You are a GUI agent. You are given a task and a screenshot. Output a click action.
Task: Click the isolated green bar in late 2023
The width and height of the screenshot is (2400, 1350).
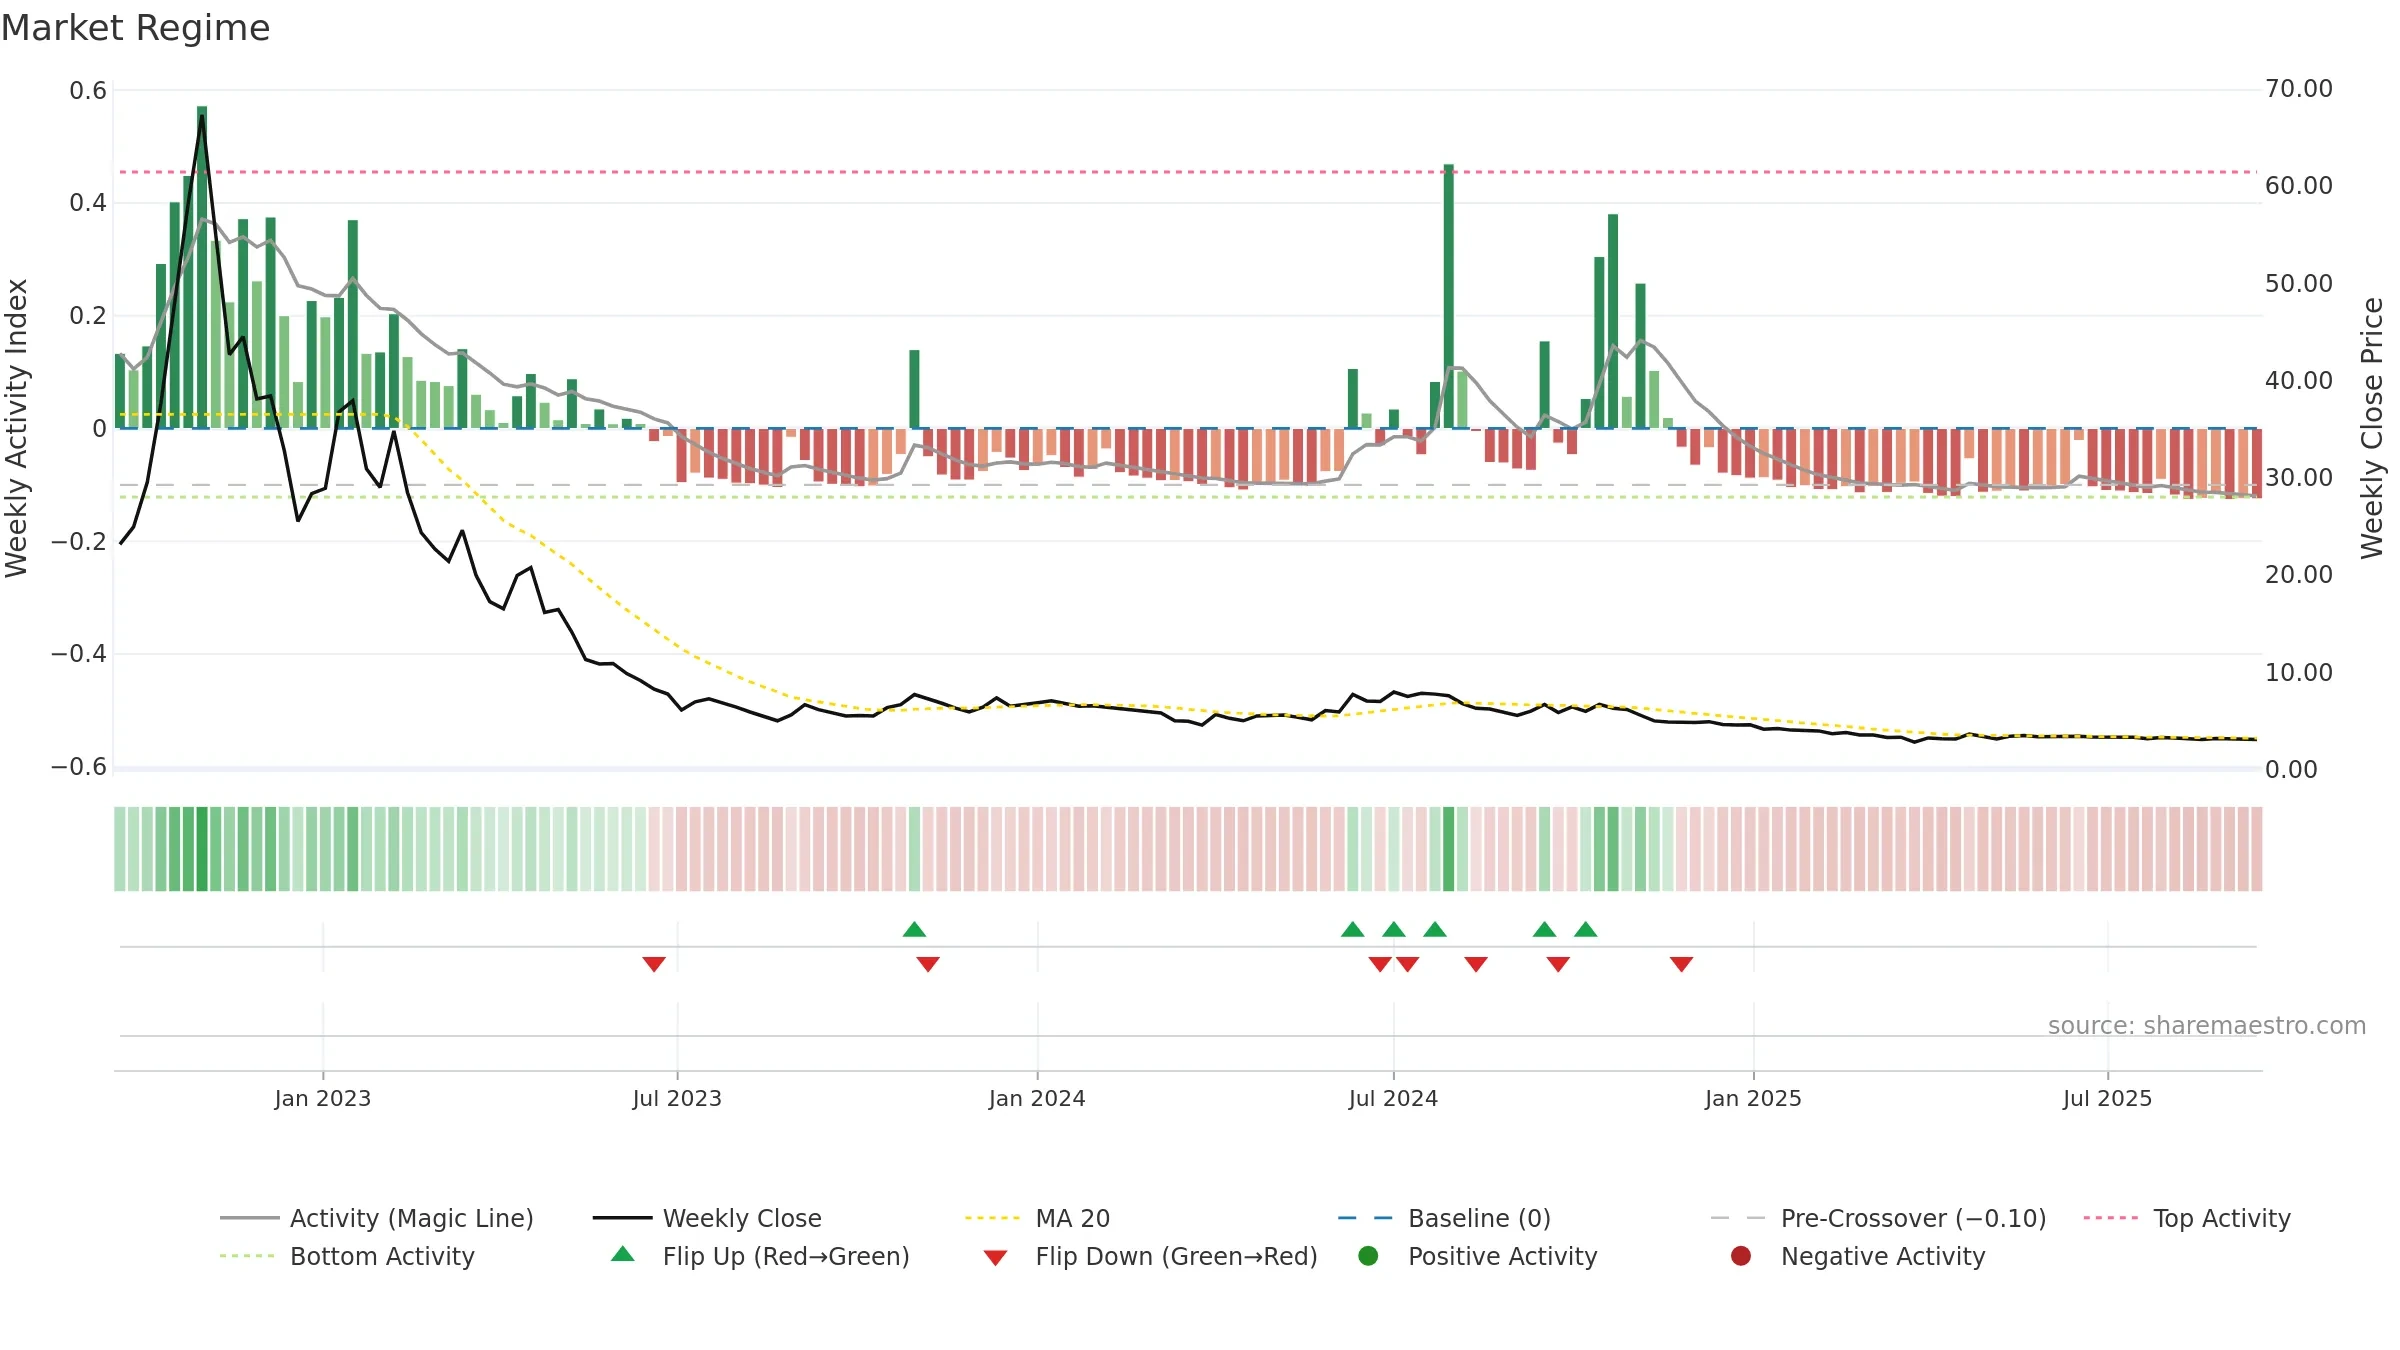click(914, 389)
